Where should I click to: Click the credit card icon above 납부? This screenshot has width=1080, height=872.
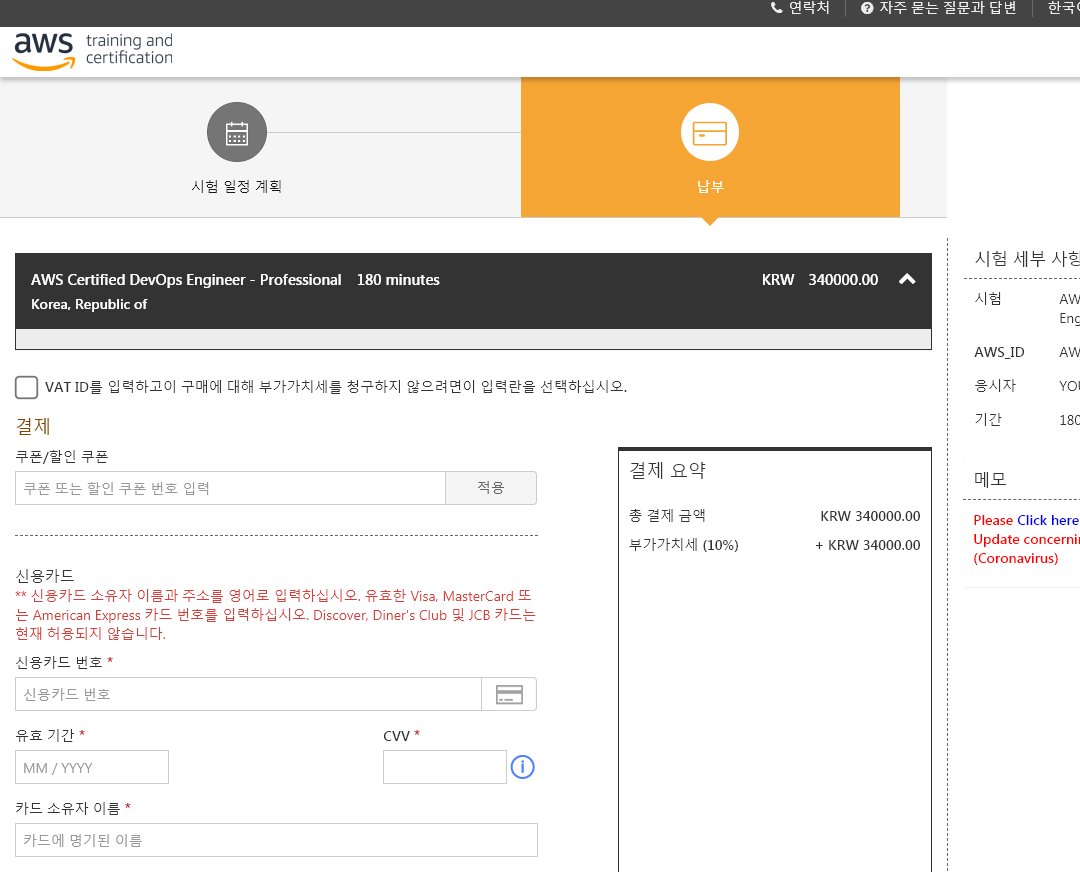(x=709, y=132)
